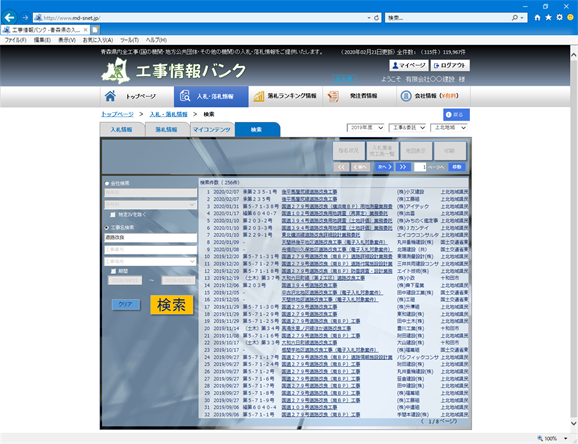
Task: Open the 工事&委託 type dropdown
Action: tap(407, 128)
